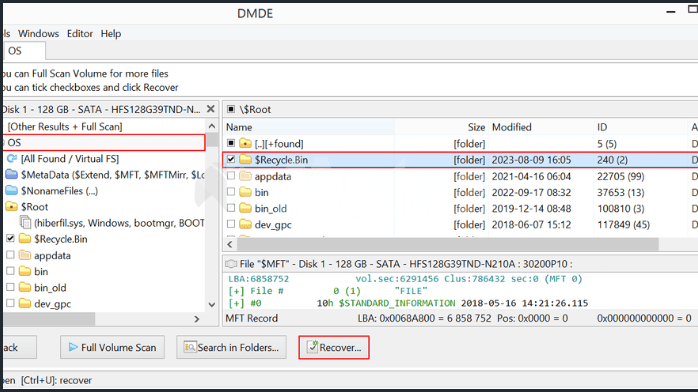698x392 pixels.
Task: Click the $Root folder icon in tree
Action: [11, 206]
